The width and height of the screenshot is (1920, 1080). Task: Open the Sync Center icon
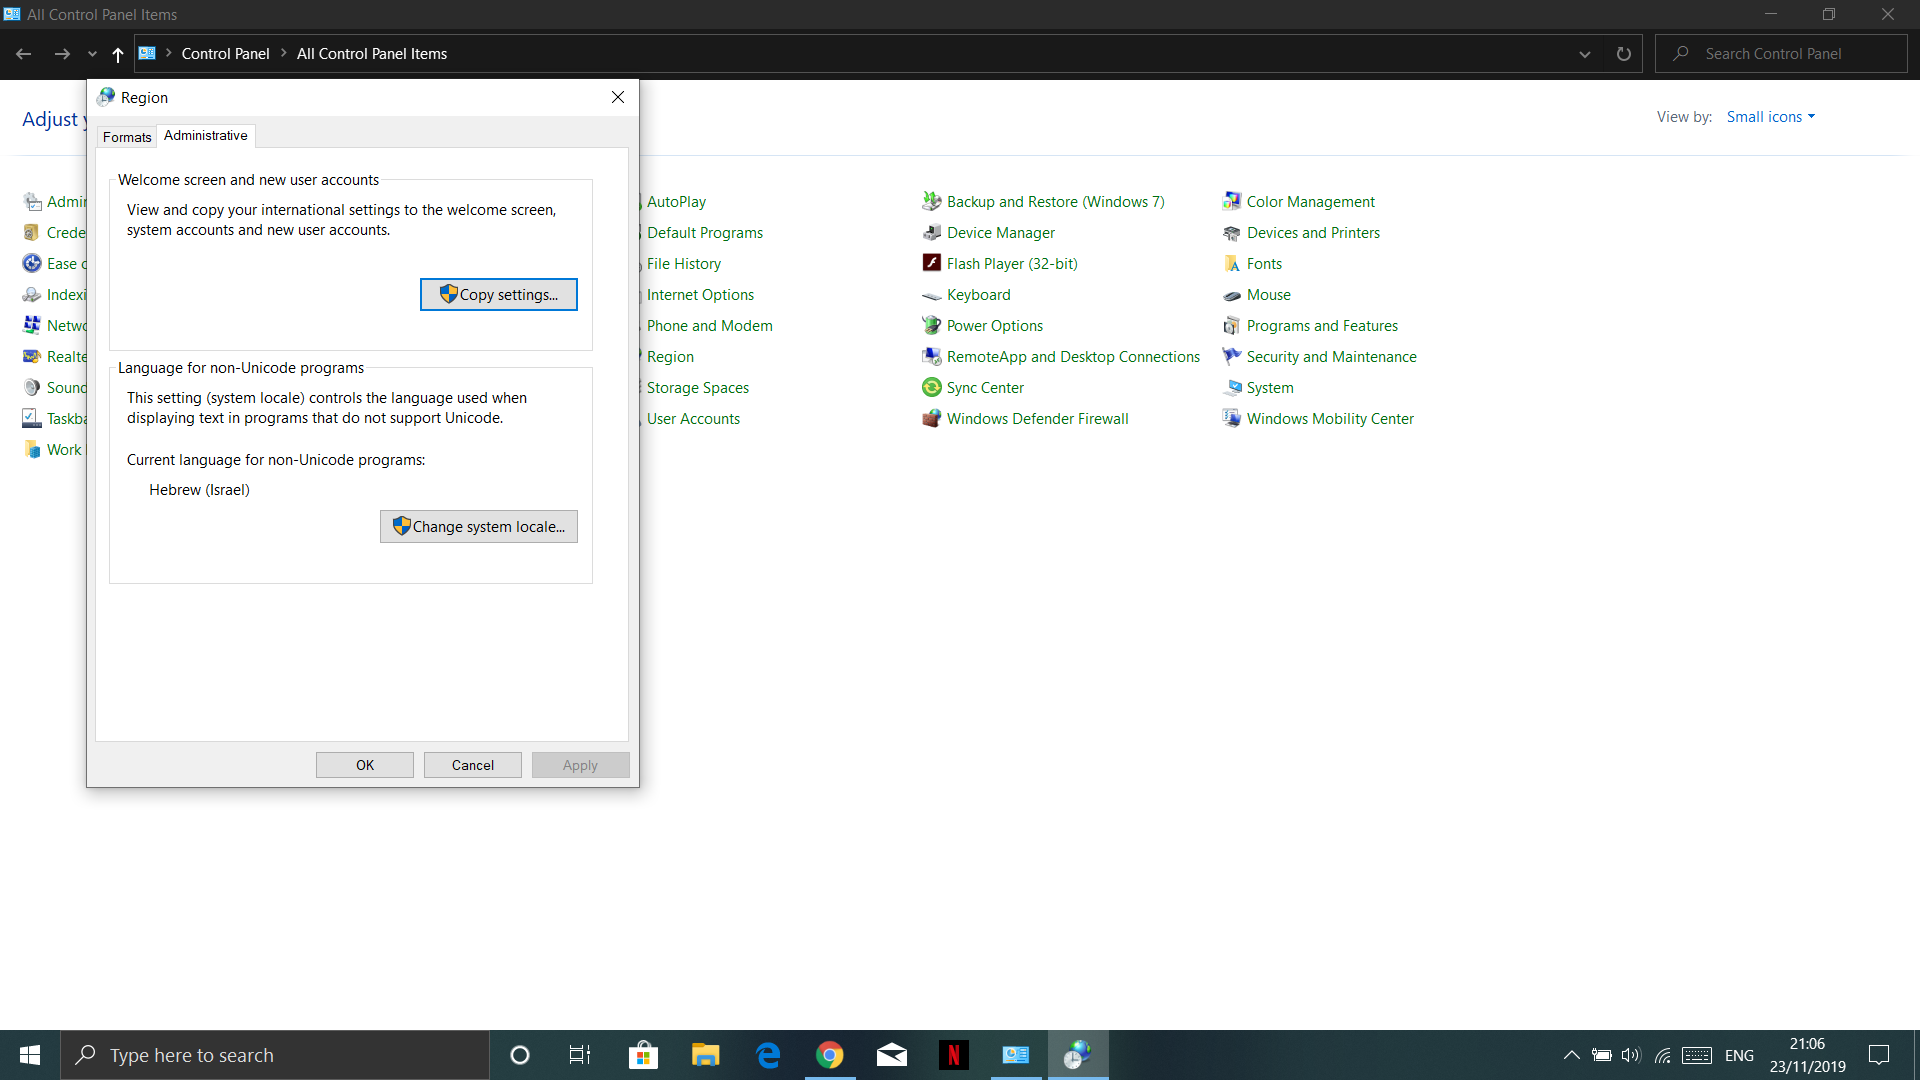pos(931,387)
